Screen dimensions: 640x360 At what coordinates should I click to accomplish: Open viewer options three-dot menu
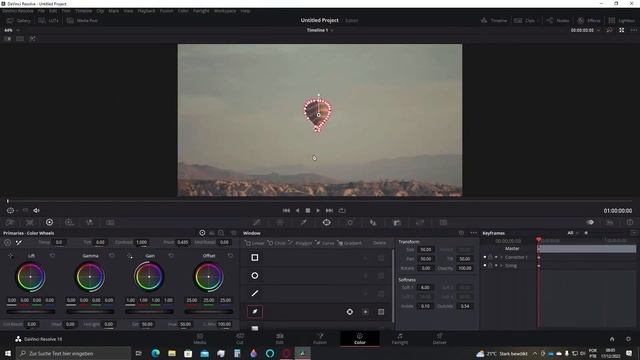[x=633, y=30]
